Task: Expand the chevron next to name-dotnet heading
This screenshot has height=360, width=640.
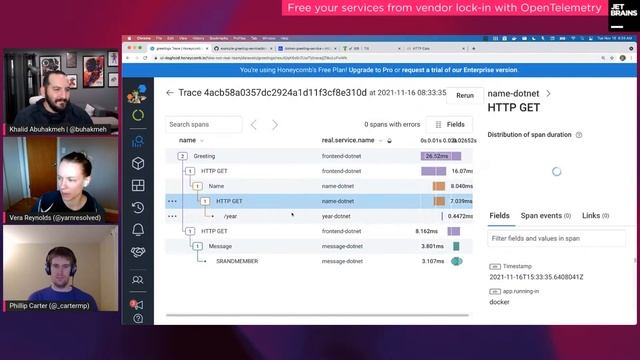Action: coord(548,94)
